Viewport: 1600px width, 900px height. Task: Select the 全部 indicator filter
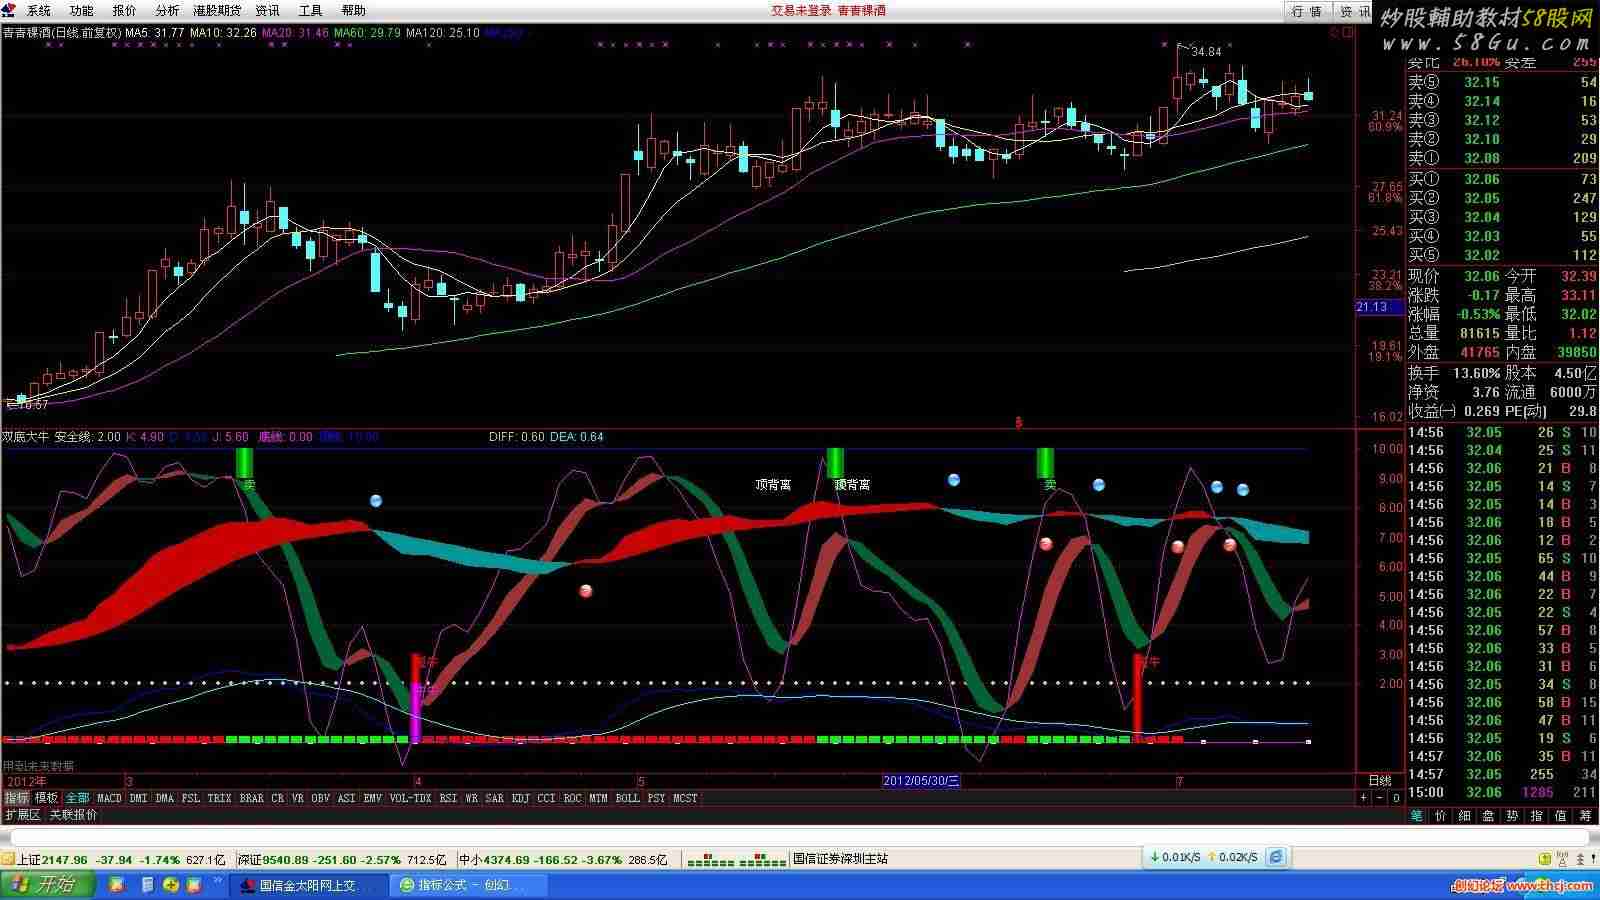tap(77, 798)
